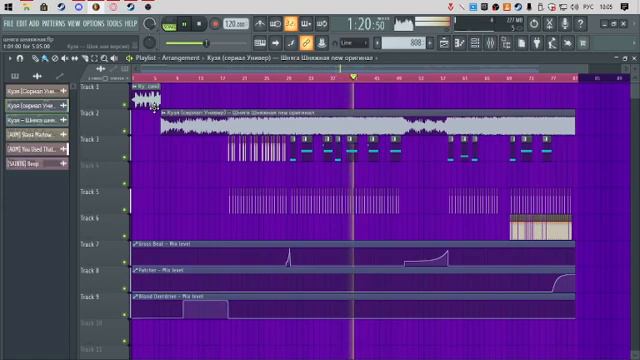Select the playlist slip tool
The image size is (640, 360).
tap(75, 59)
